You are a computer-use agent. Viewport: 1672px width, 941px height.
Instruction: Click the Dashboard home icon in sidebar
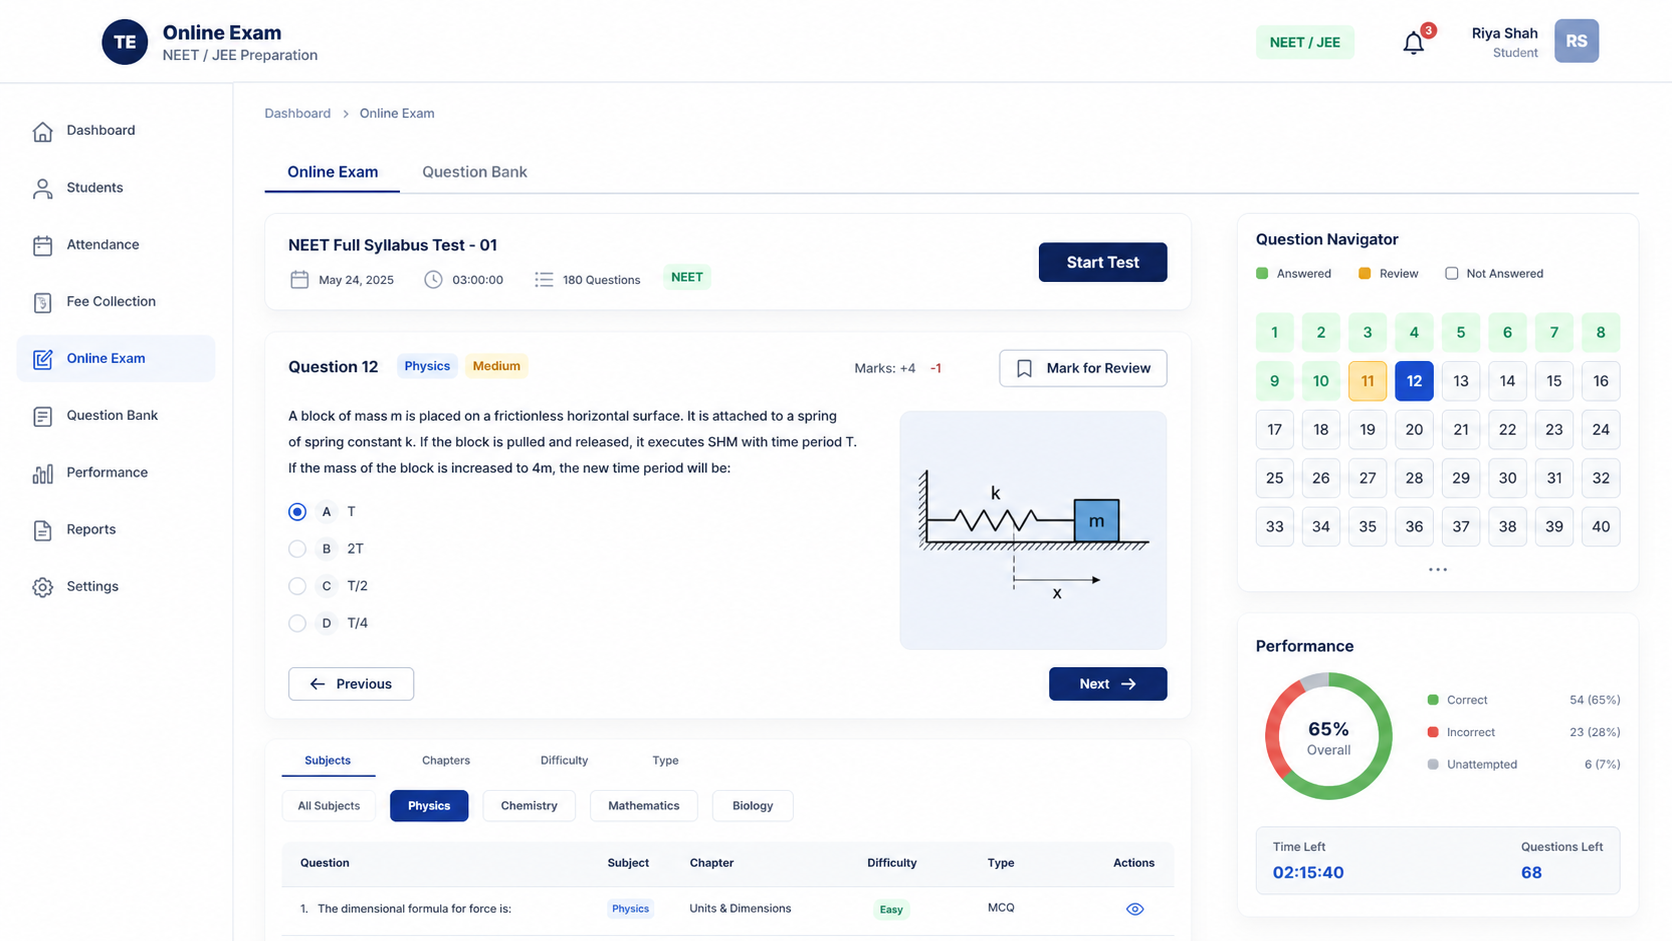click(x=42, y=131)
